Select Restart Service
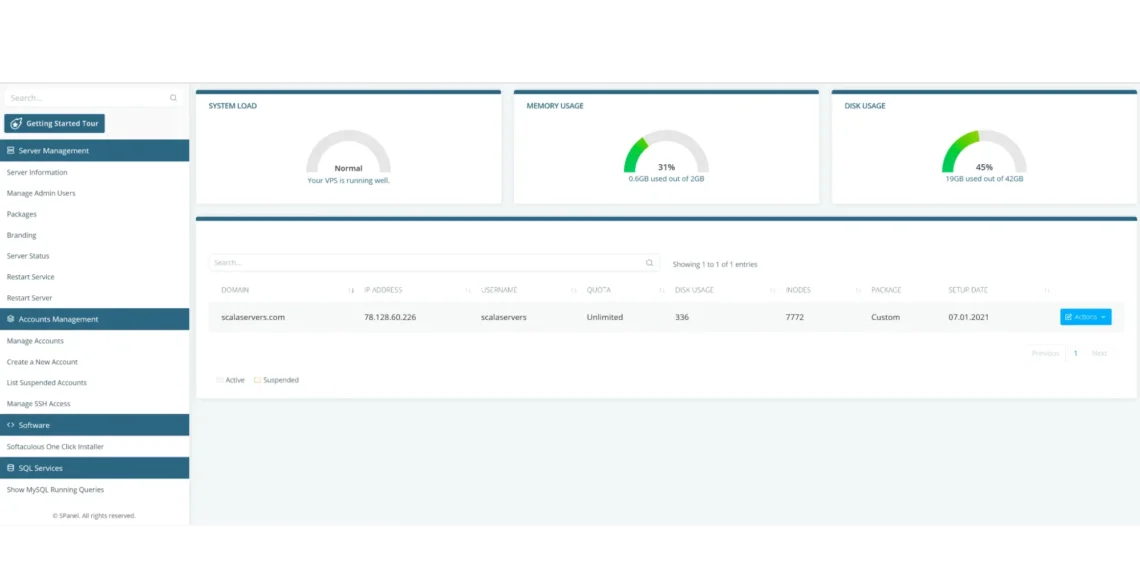The width and height of the screenshot is (1140, 570). 31,277
